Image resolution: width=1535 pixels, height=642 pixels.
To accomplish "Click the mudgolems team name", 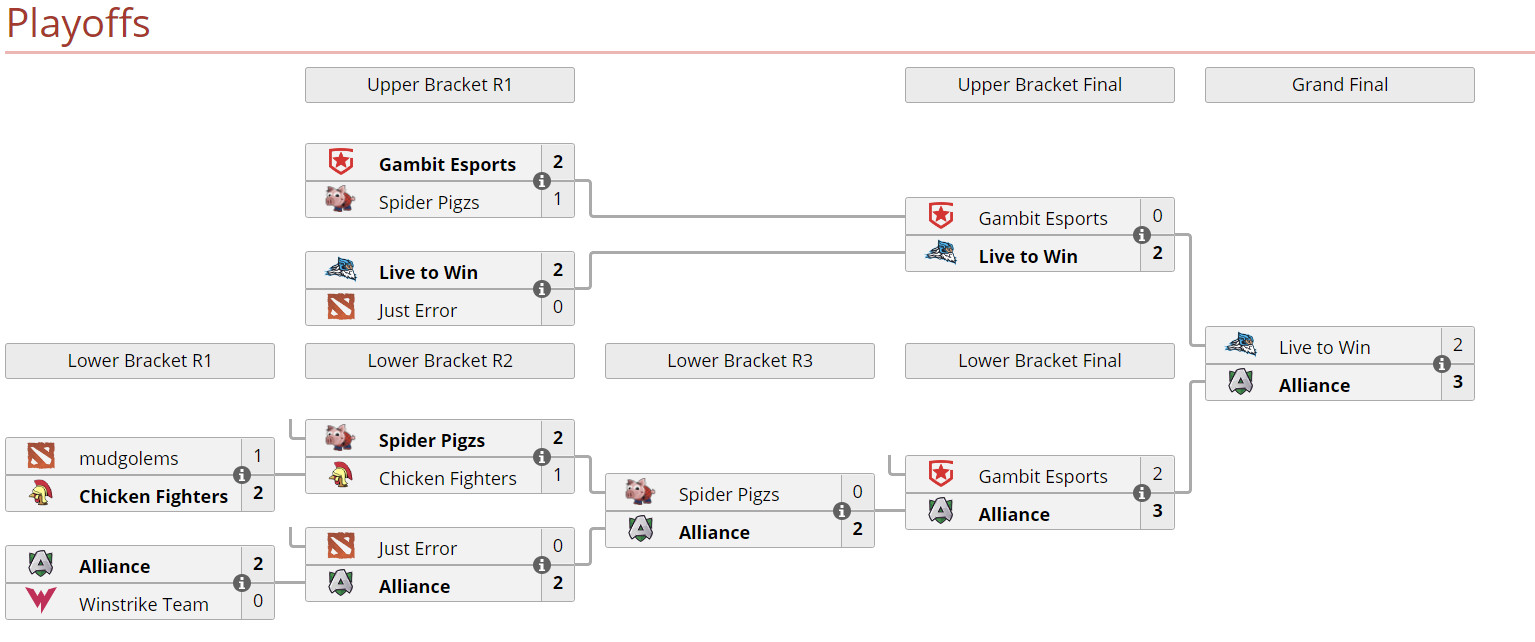I will (x=128, y=459).
